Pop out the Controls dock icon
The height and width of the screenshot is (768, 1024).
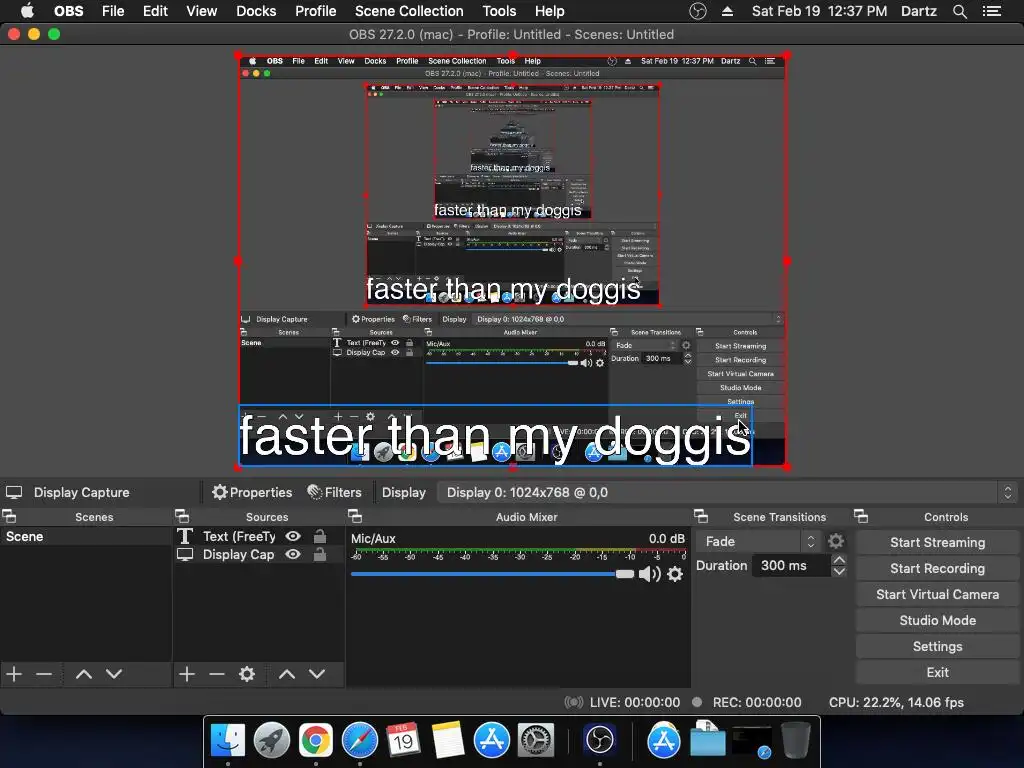[x=861, y=517]
